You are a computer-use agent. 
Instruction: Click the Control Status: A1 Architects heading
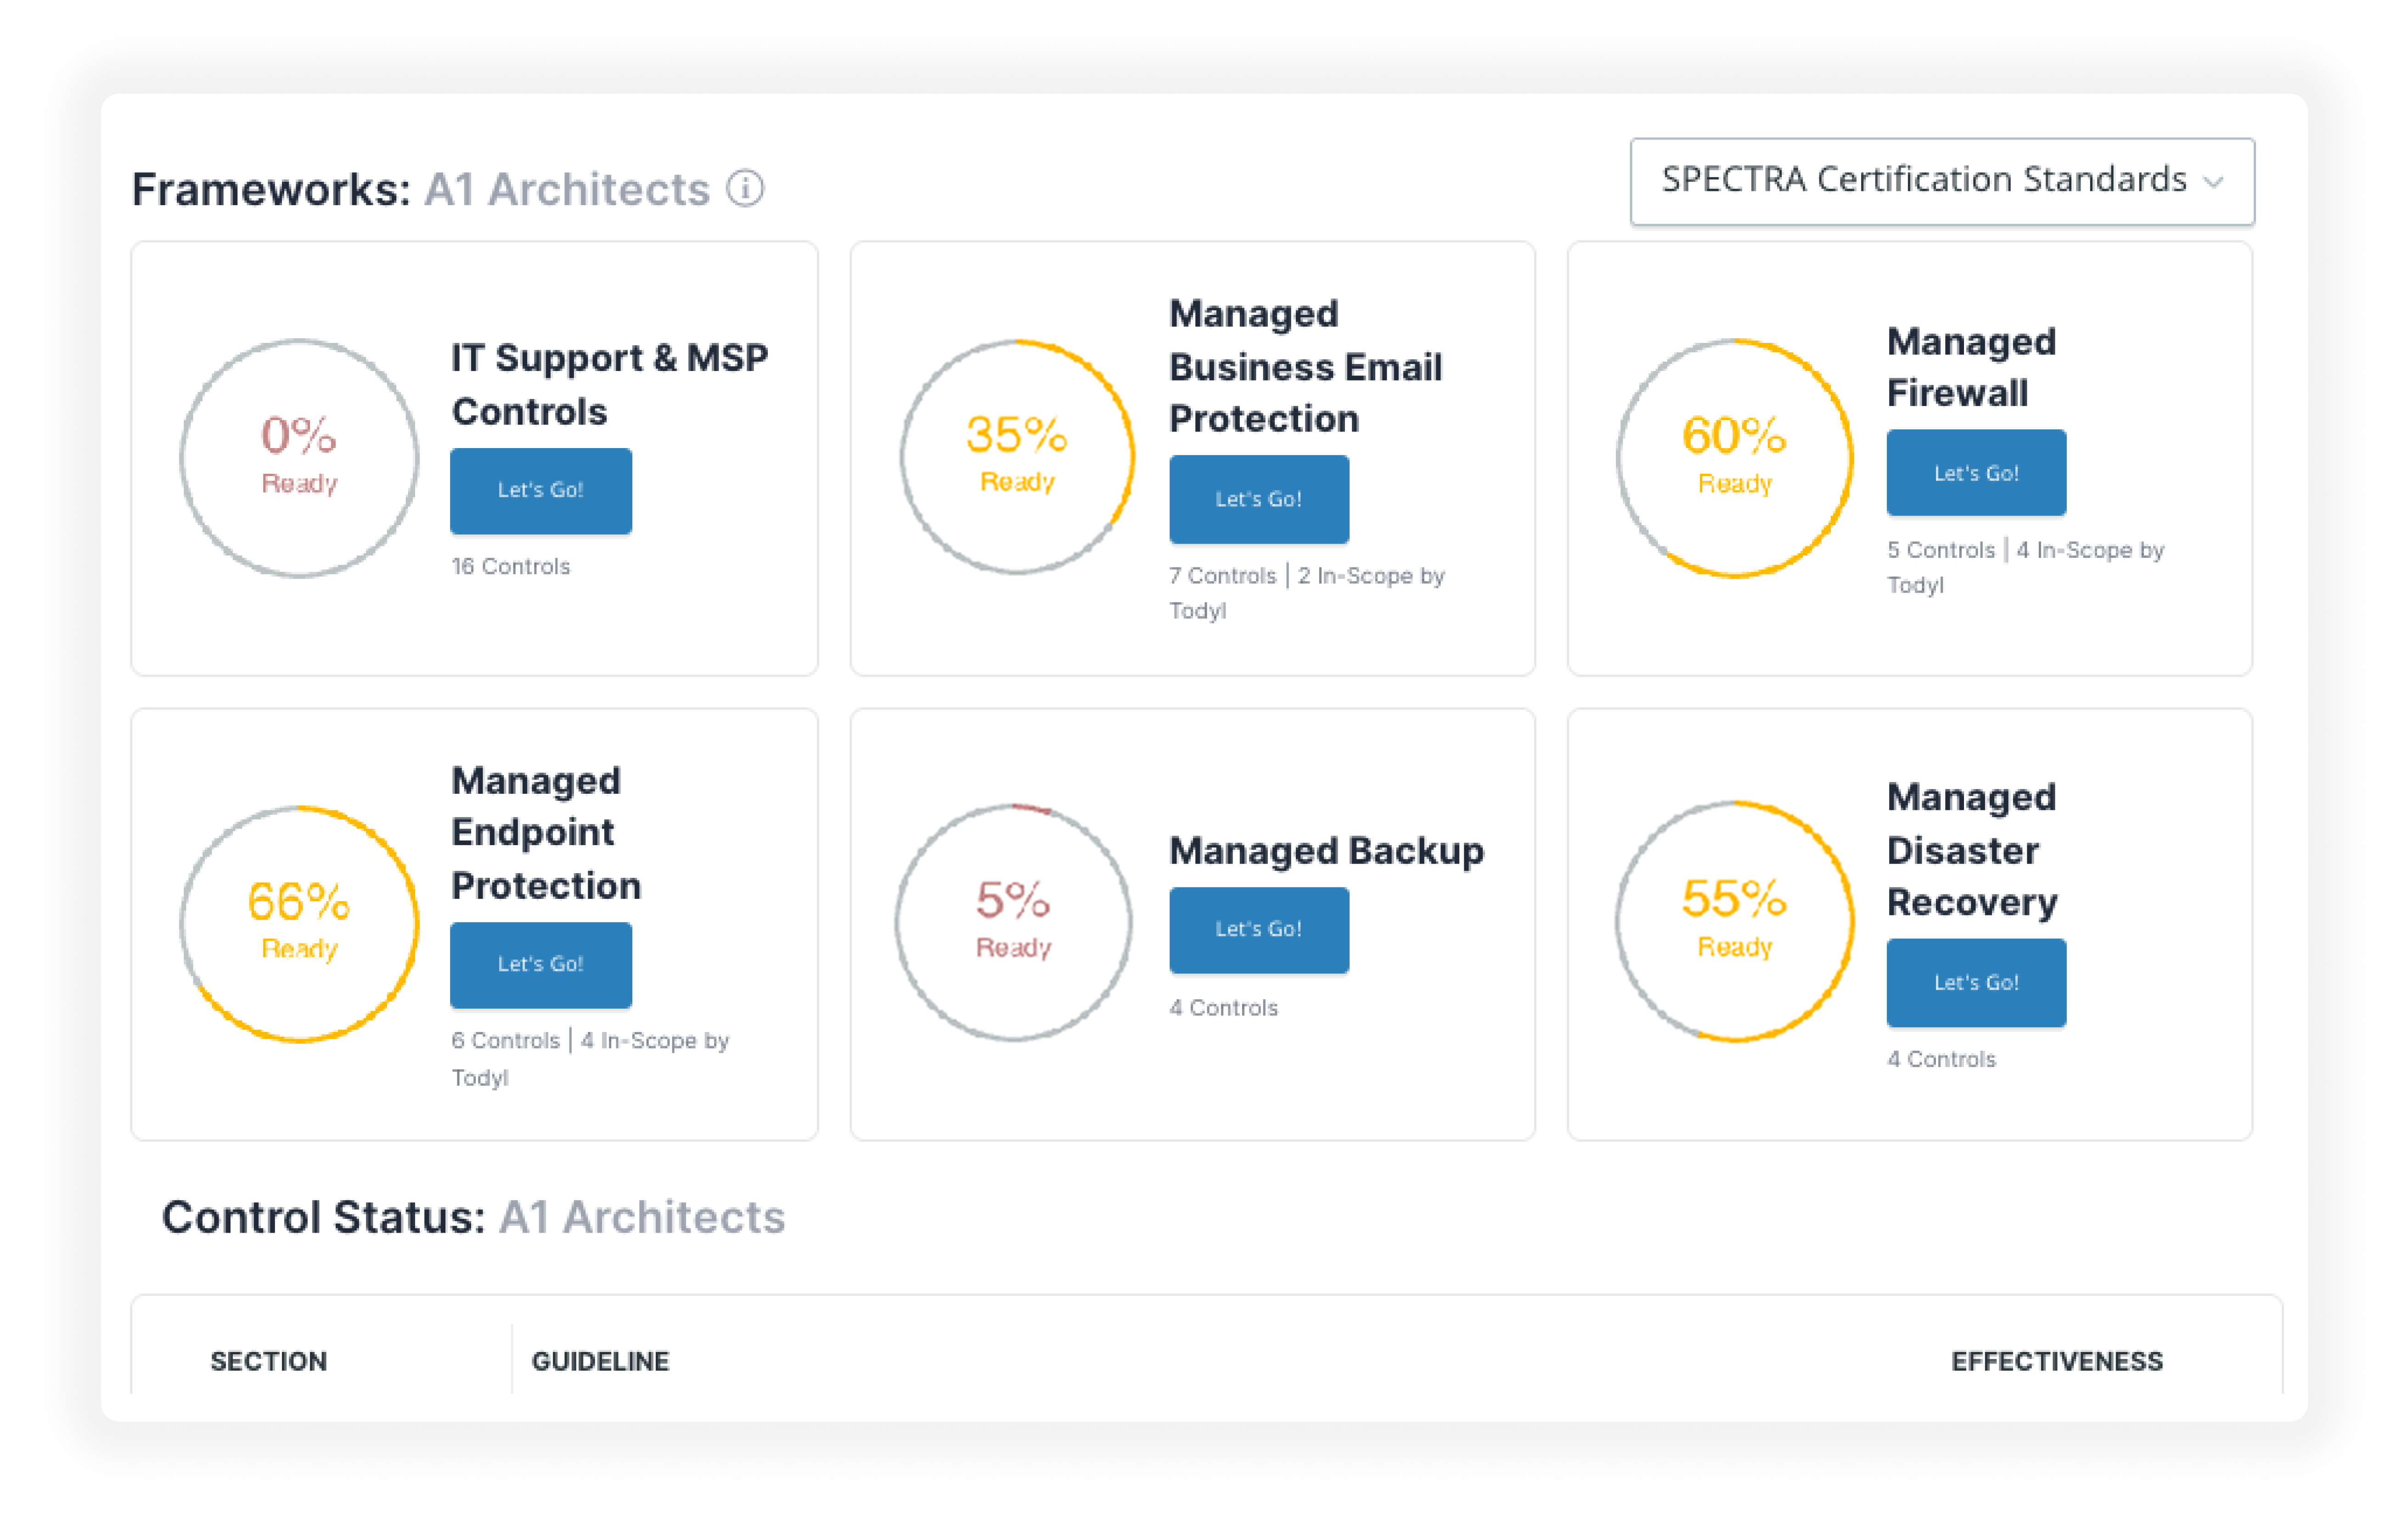(x=474, y=1217)
